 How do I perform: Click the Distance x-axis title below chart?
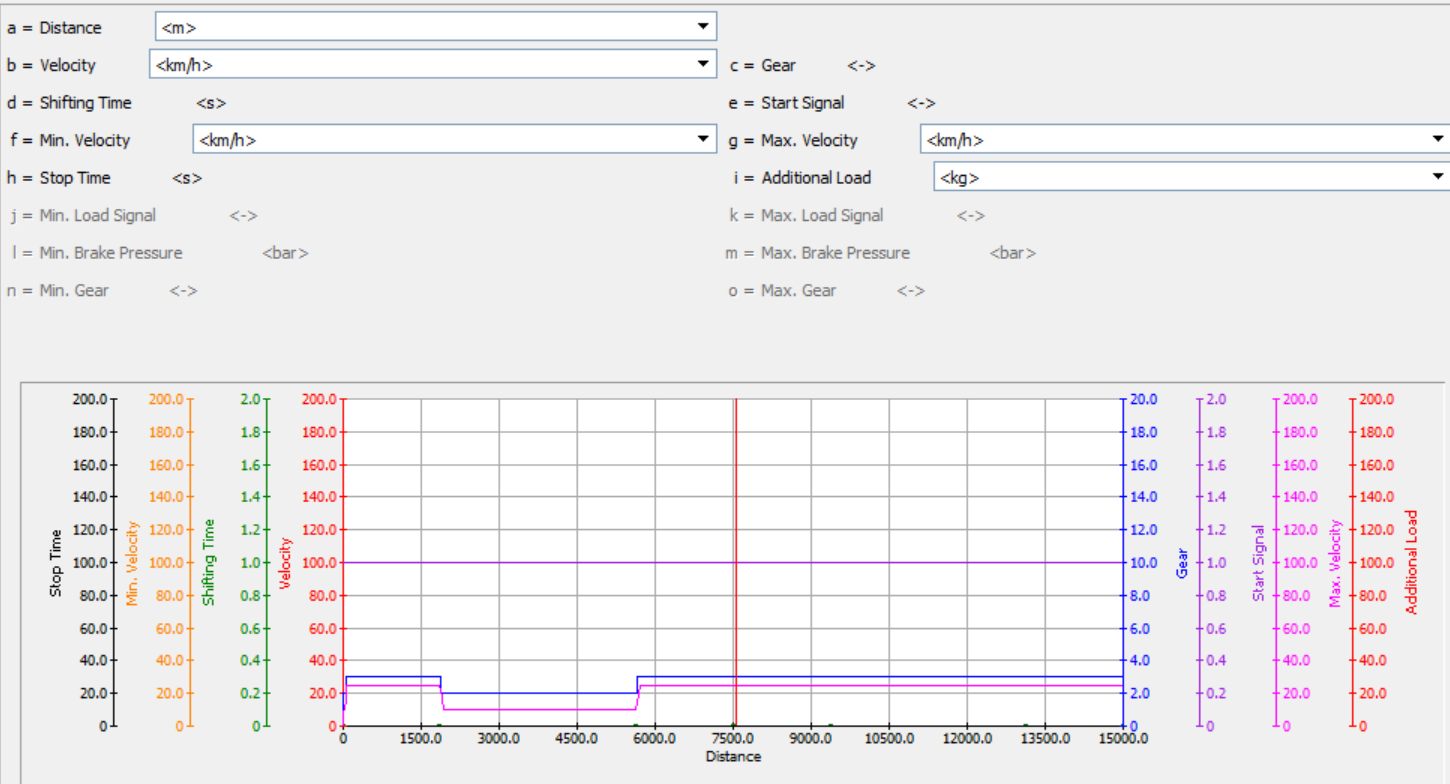tap(733, 757)
